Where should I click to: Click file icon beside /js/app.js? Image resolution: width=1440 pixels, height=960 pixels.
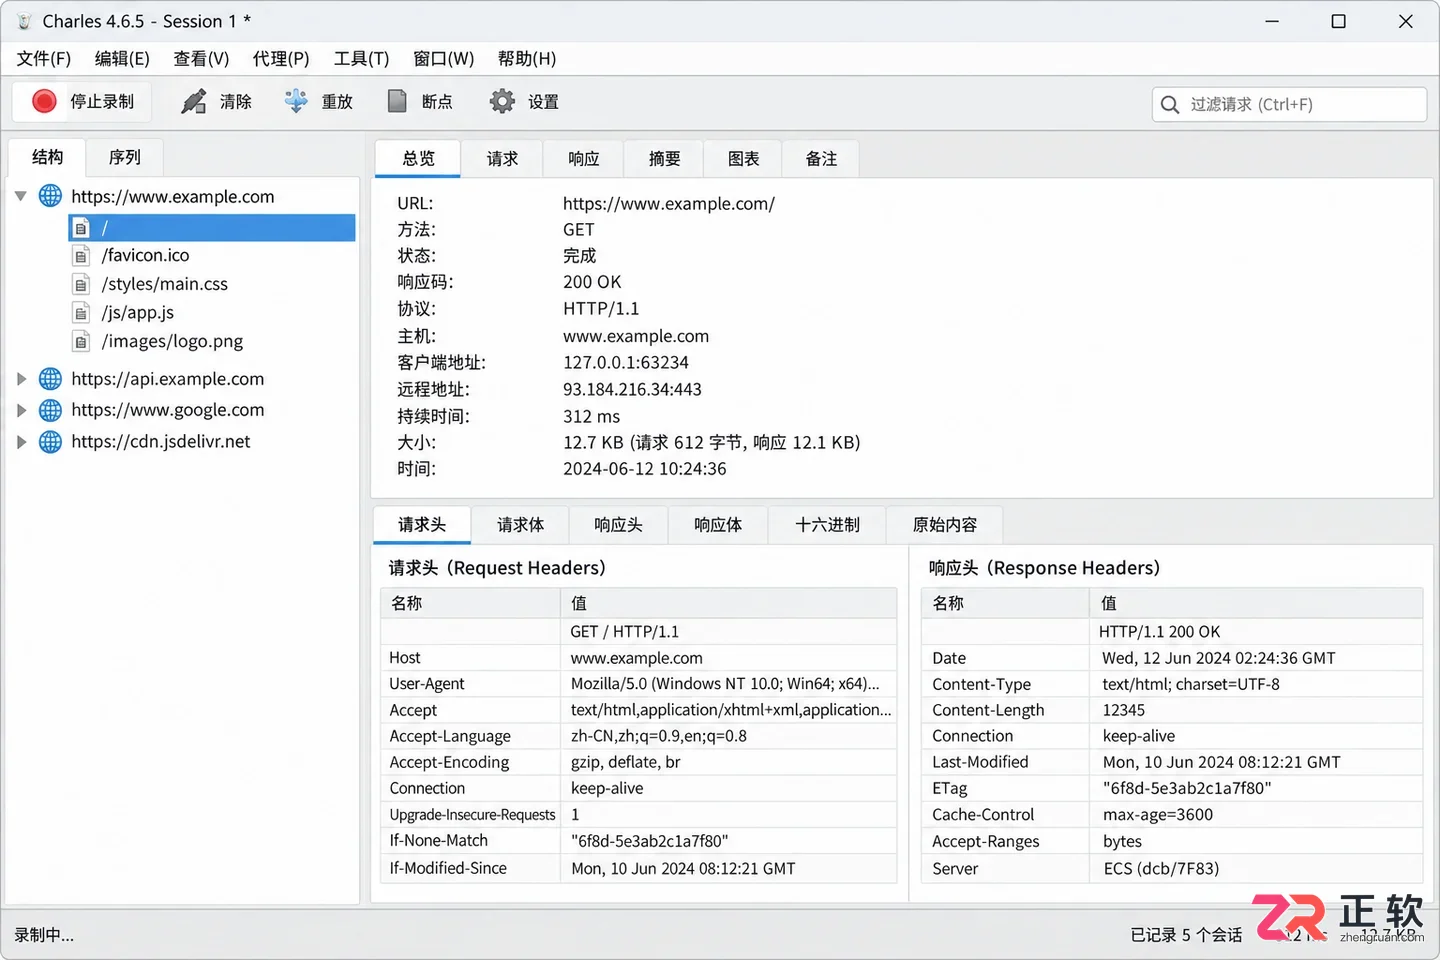point(82,313)
